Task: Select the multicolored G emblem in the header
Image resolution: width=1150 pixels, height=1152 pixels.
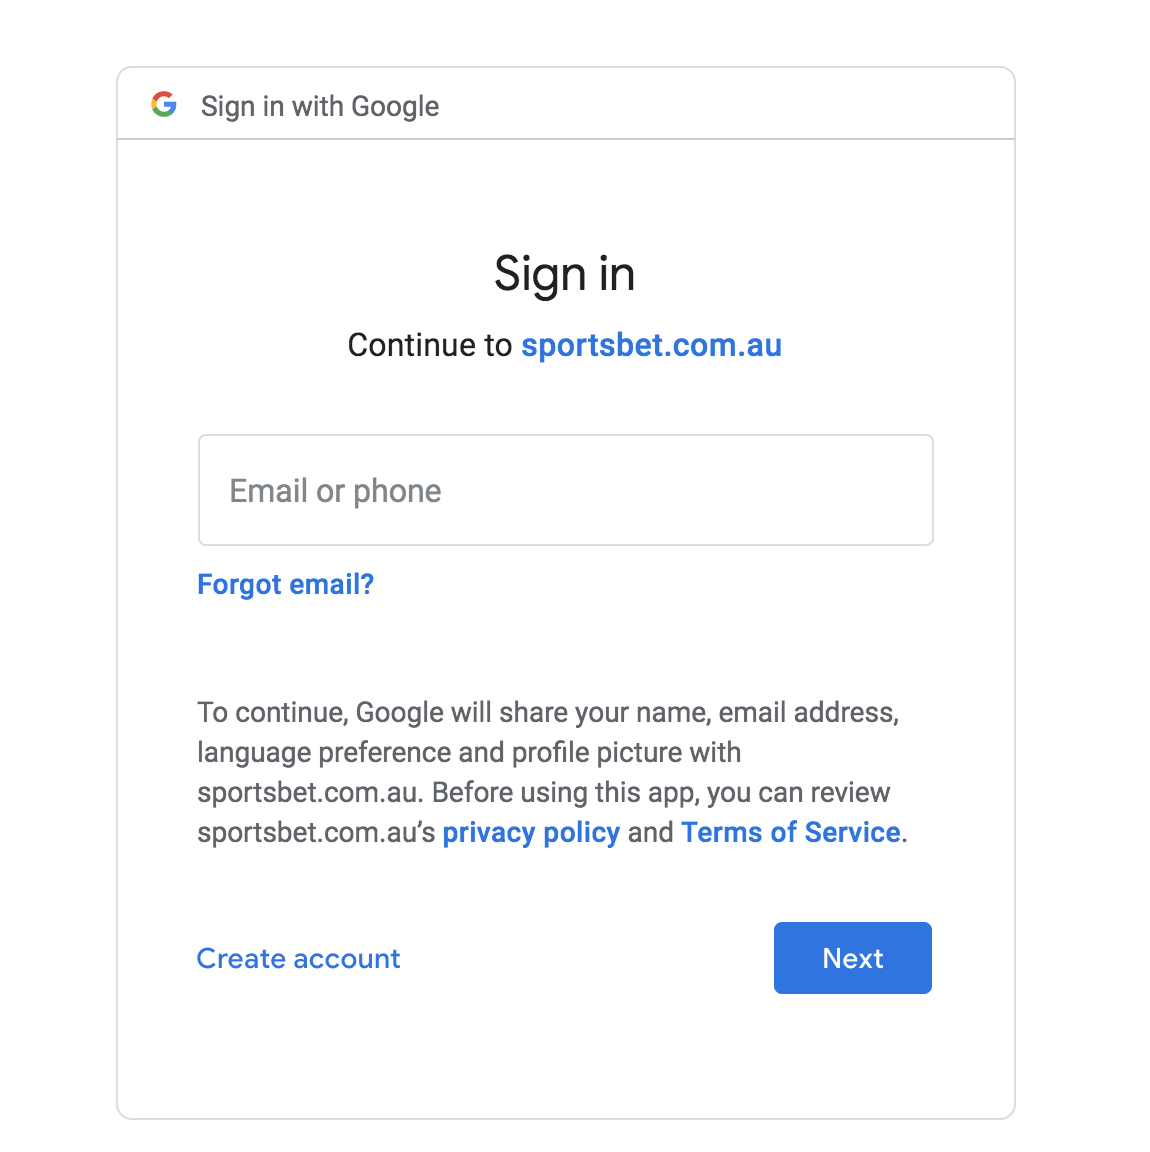Action: 165,104
